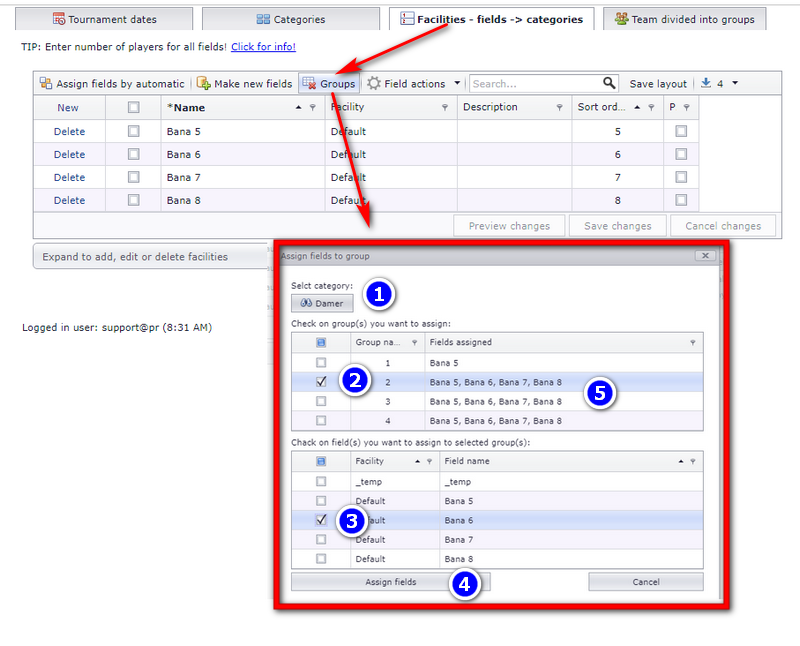The height and width of the screenshot is (646, 800).
Task: Toggle select-all in the groups grid header
Action: (x=321, y=342)
